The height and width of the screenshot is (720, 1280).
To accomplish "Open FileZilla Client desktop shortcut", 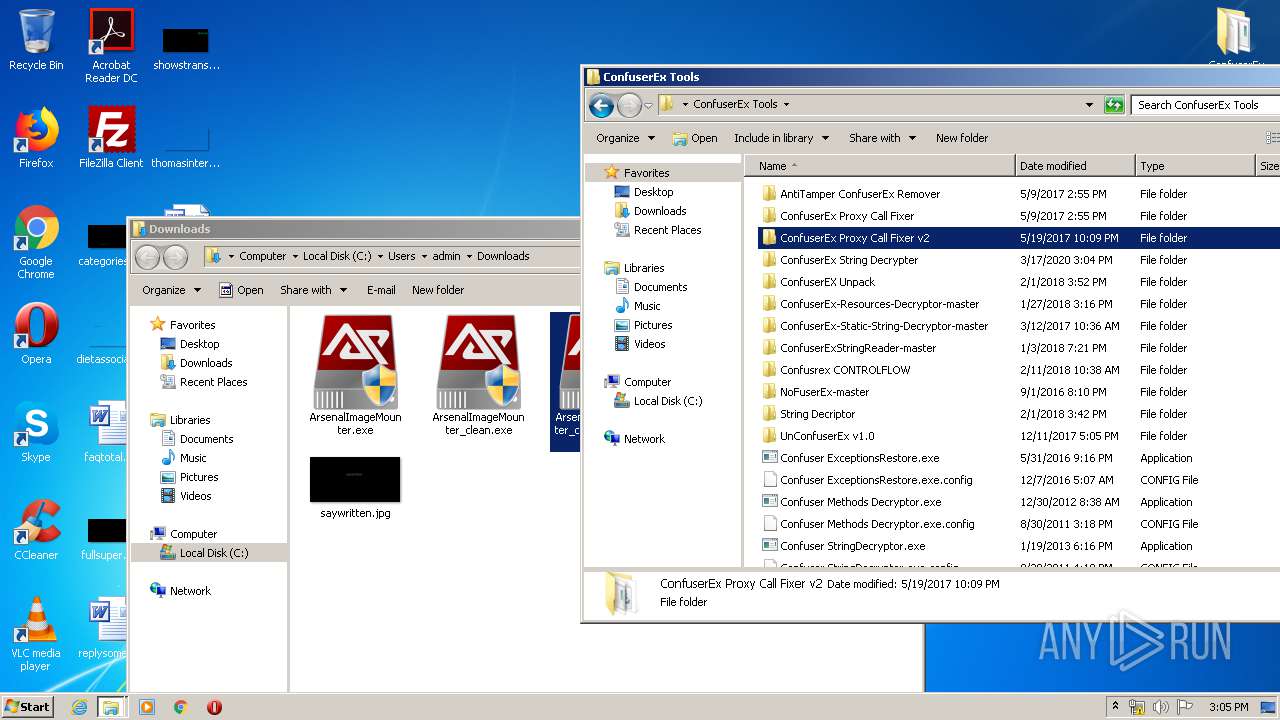I will coord(111,138).
